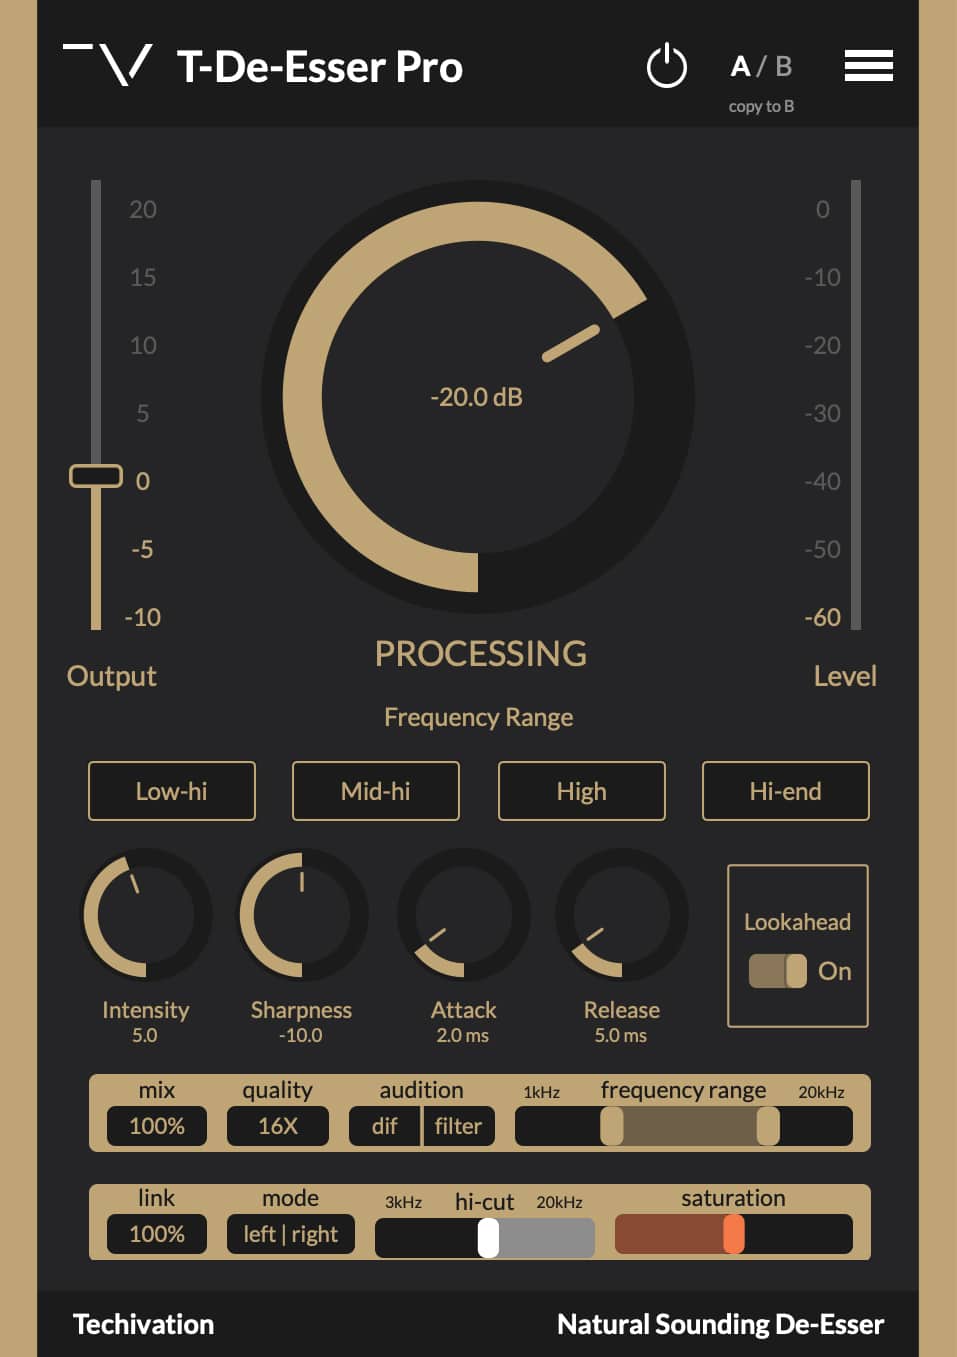Click the Release knob
The height and width of the screenshot is (1357, 957).
click(x=622, y=914)
